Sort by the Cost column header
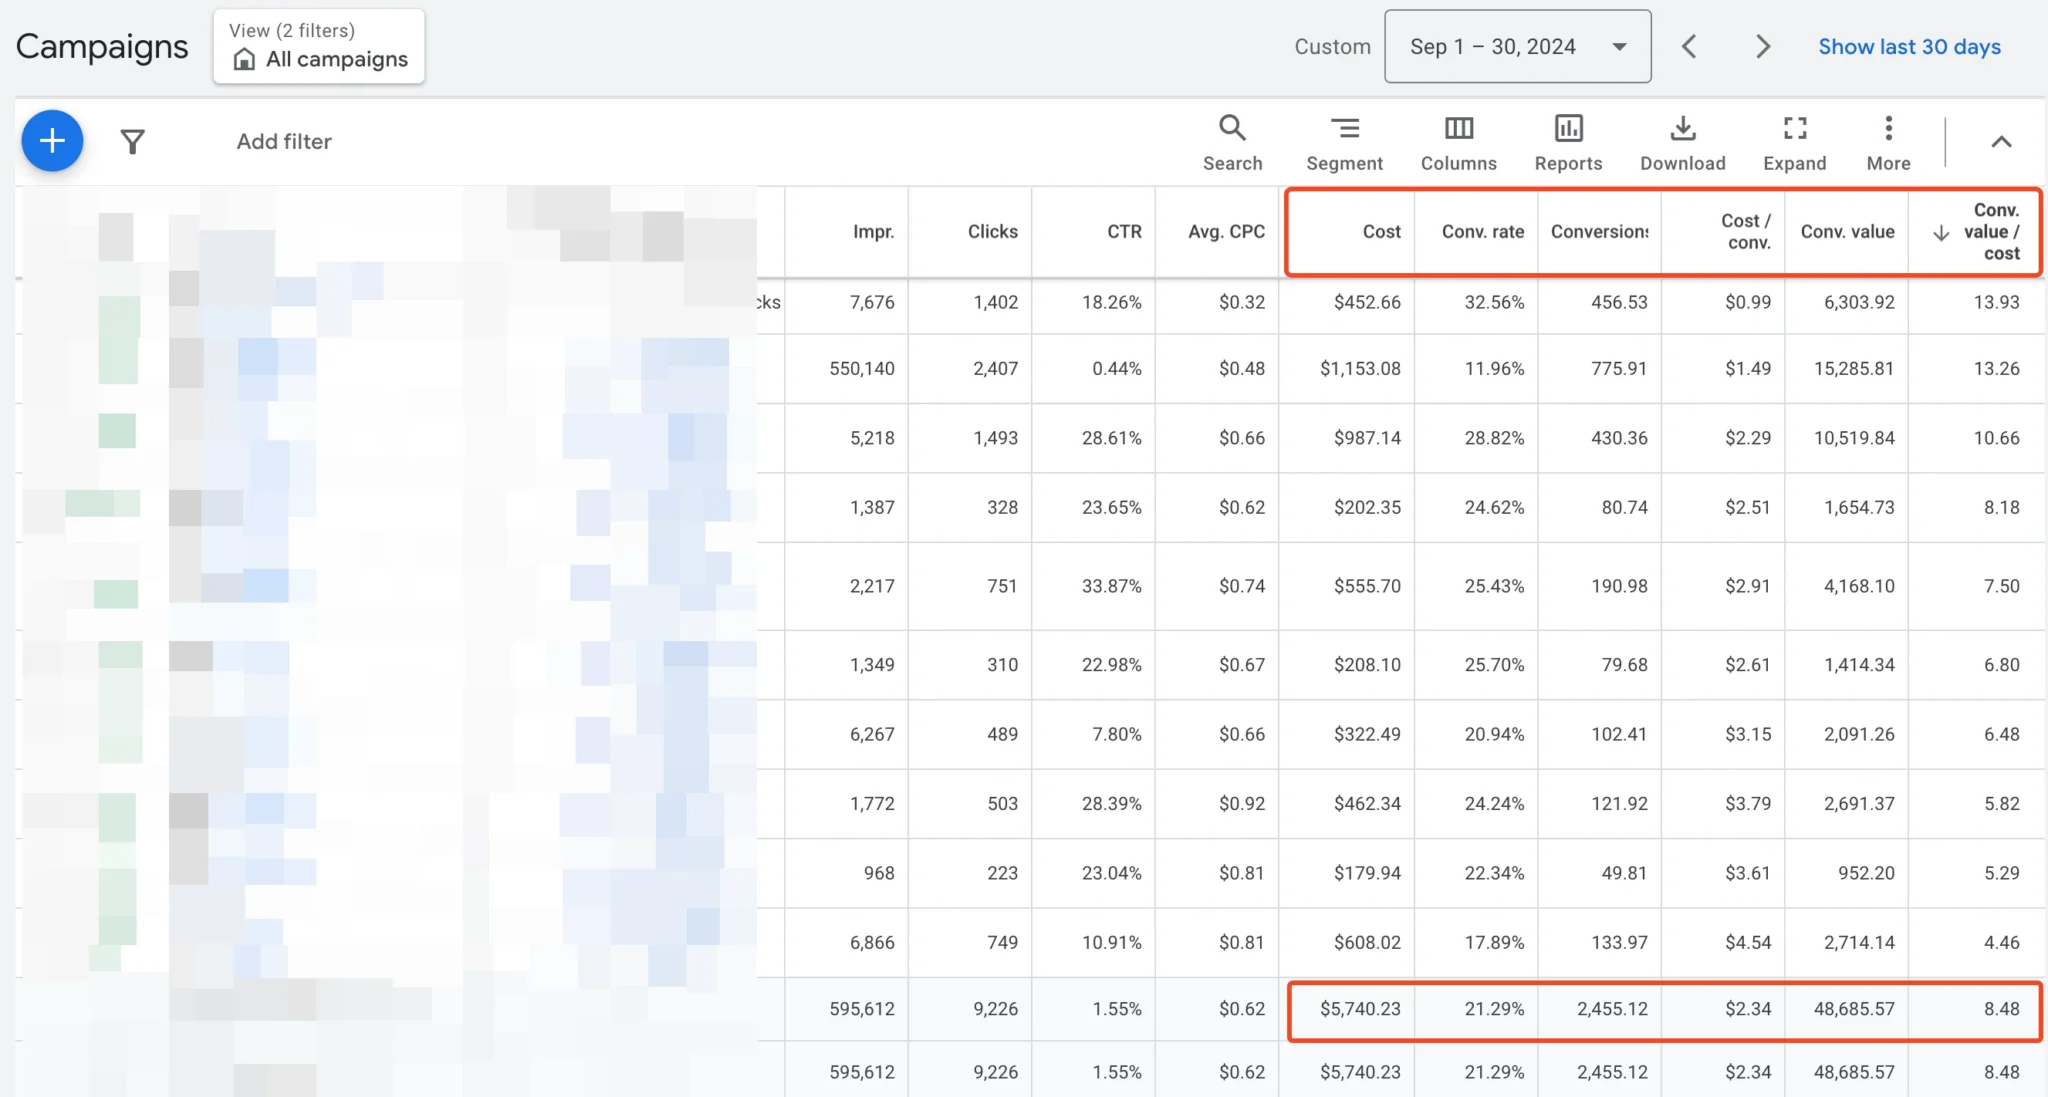 [x=1381, y=232]
